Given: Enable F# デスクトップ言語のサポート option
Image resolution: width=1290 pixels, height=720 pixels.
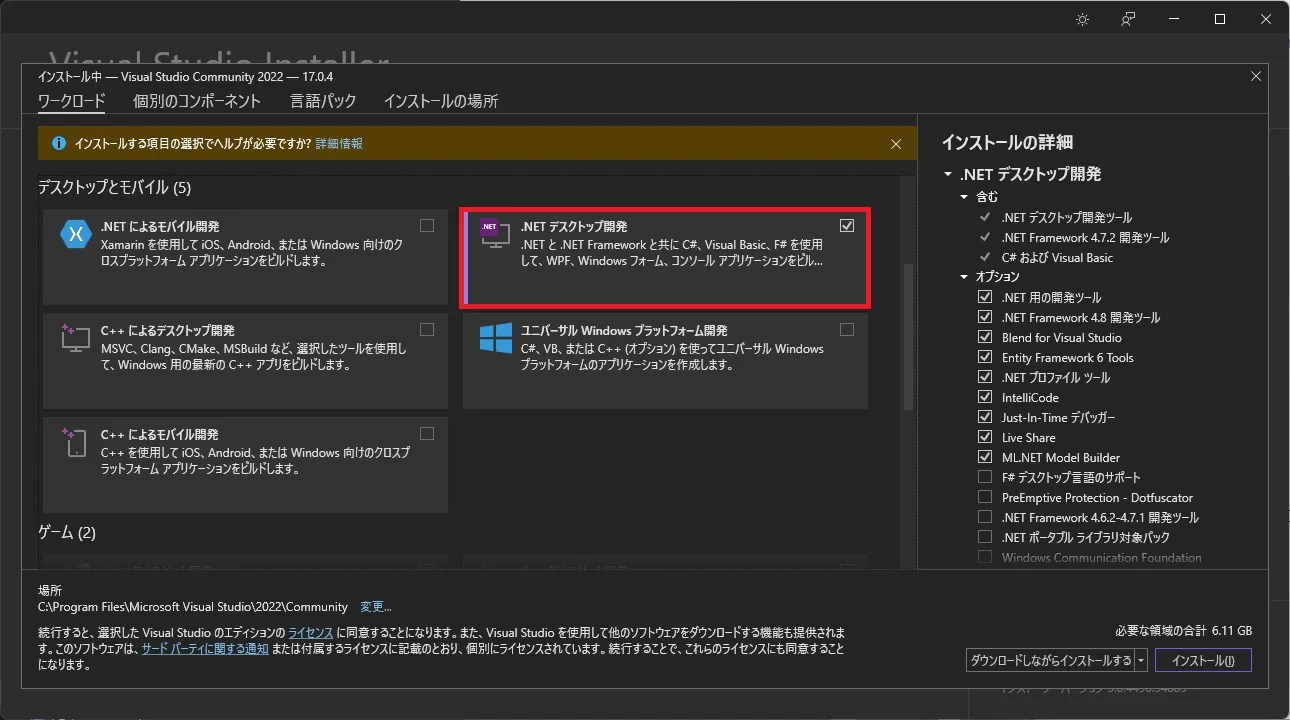Looking at the screenshot, I should [985, 477].
